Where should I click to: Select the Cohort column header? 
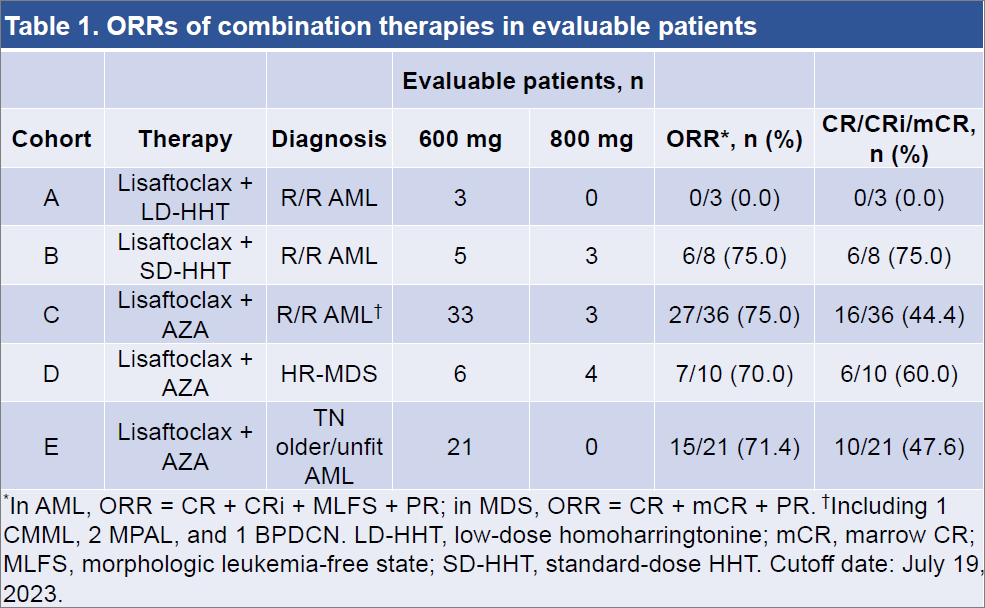pyautogui.click(x=51, y=139)
